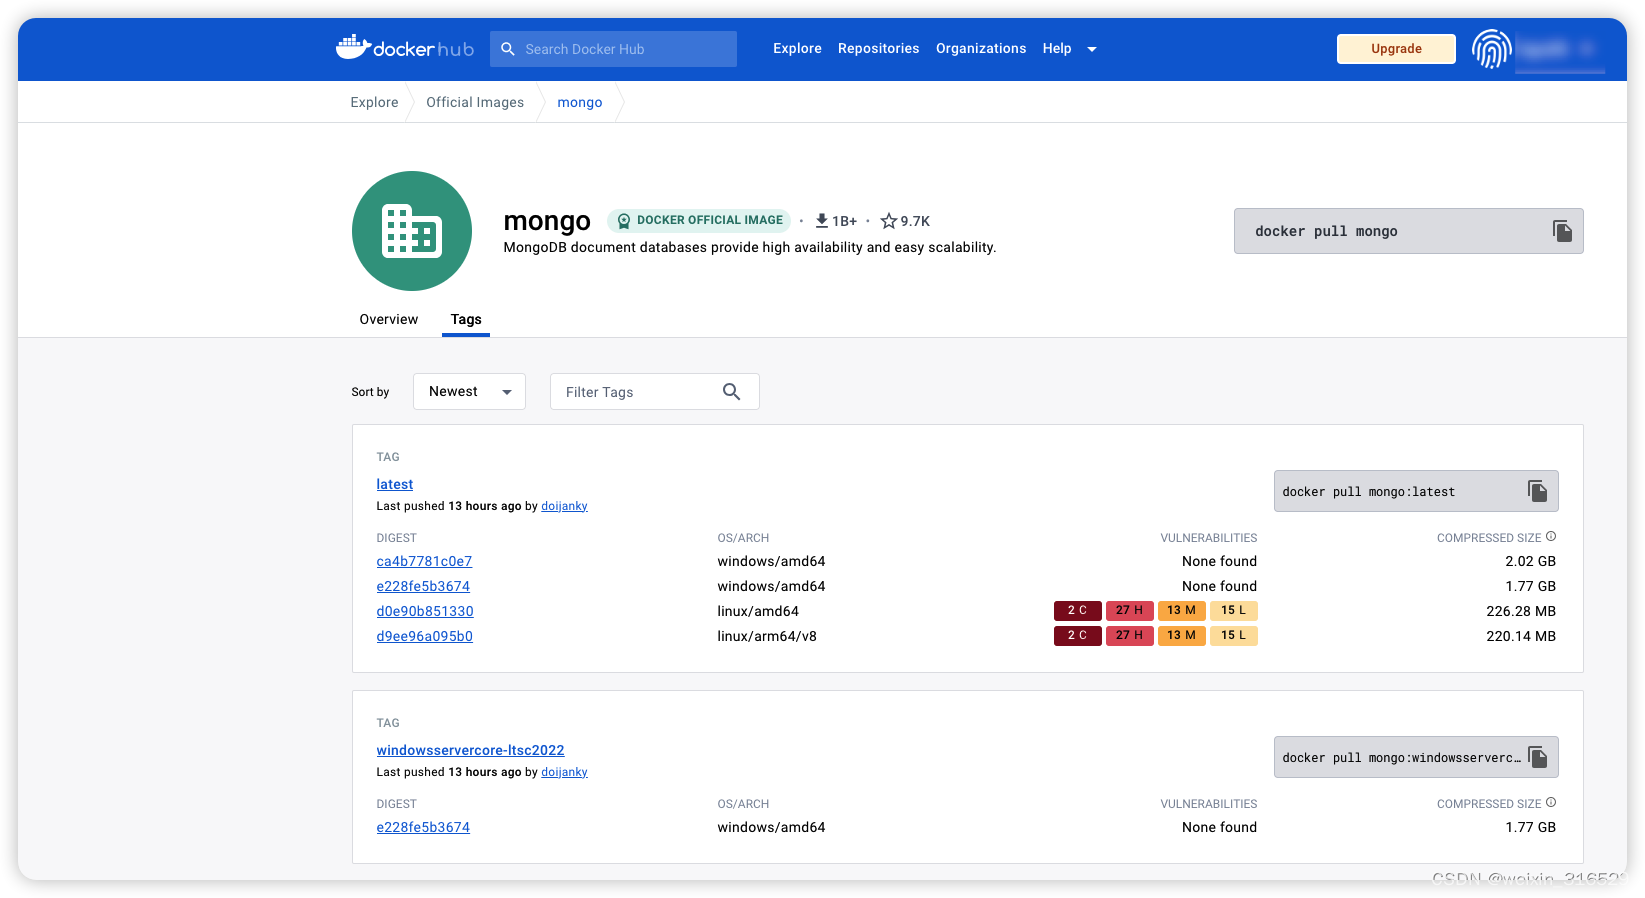Screen dimensions: 1645x898
Task: Open doijanky link under latest tag
Action: [x=564, y=506]
